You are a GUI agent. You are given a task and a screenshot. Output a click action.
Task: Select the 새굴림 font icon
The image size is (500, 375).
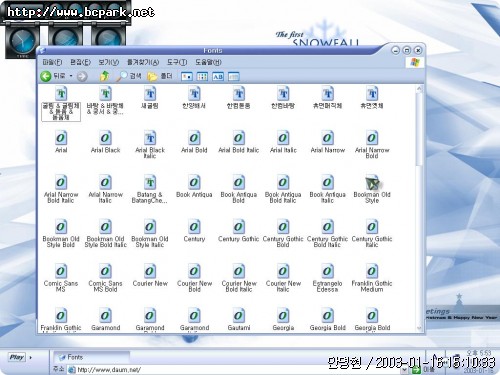tap(150, 94)
